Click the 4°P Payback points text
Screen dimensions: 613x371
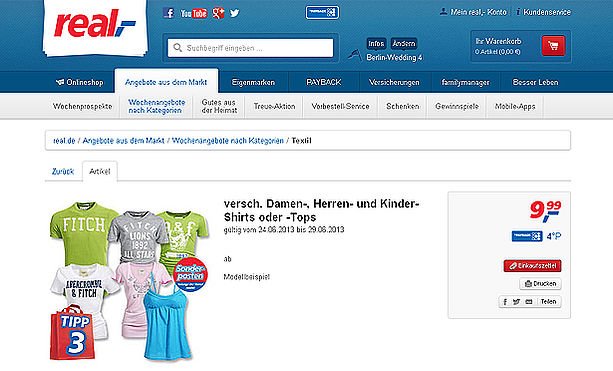(x=554, y=236)
